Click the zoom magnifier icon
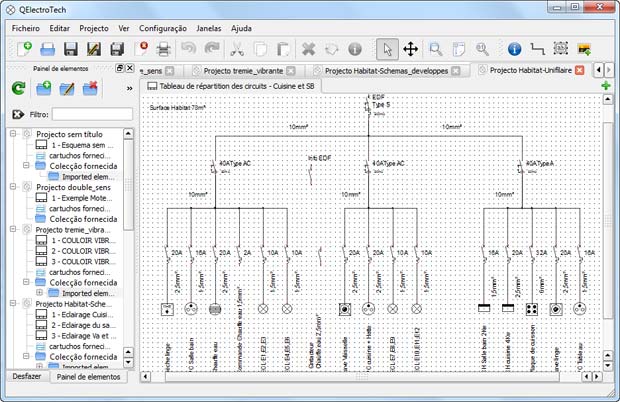This screenshot has width=620, height=402. point(436,48)
